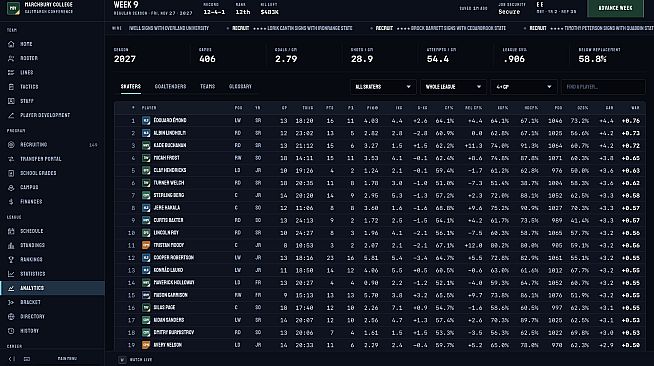The height and width of the screenshot is (366, 654).
Task: Sort table by GP column header
Action: [x=284, y=108]
